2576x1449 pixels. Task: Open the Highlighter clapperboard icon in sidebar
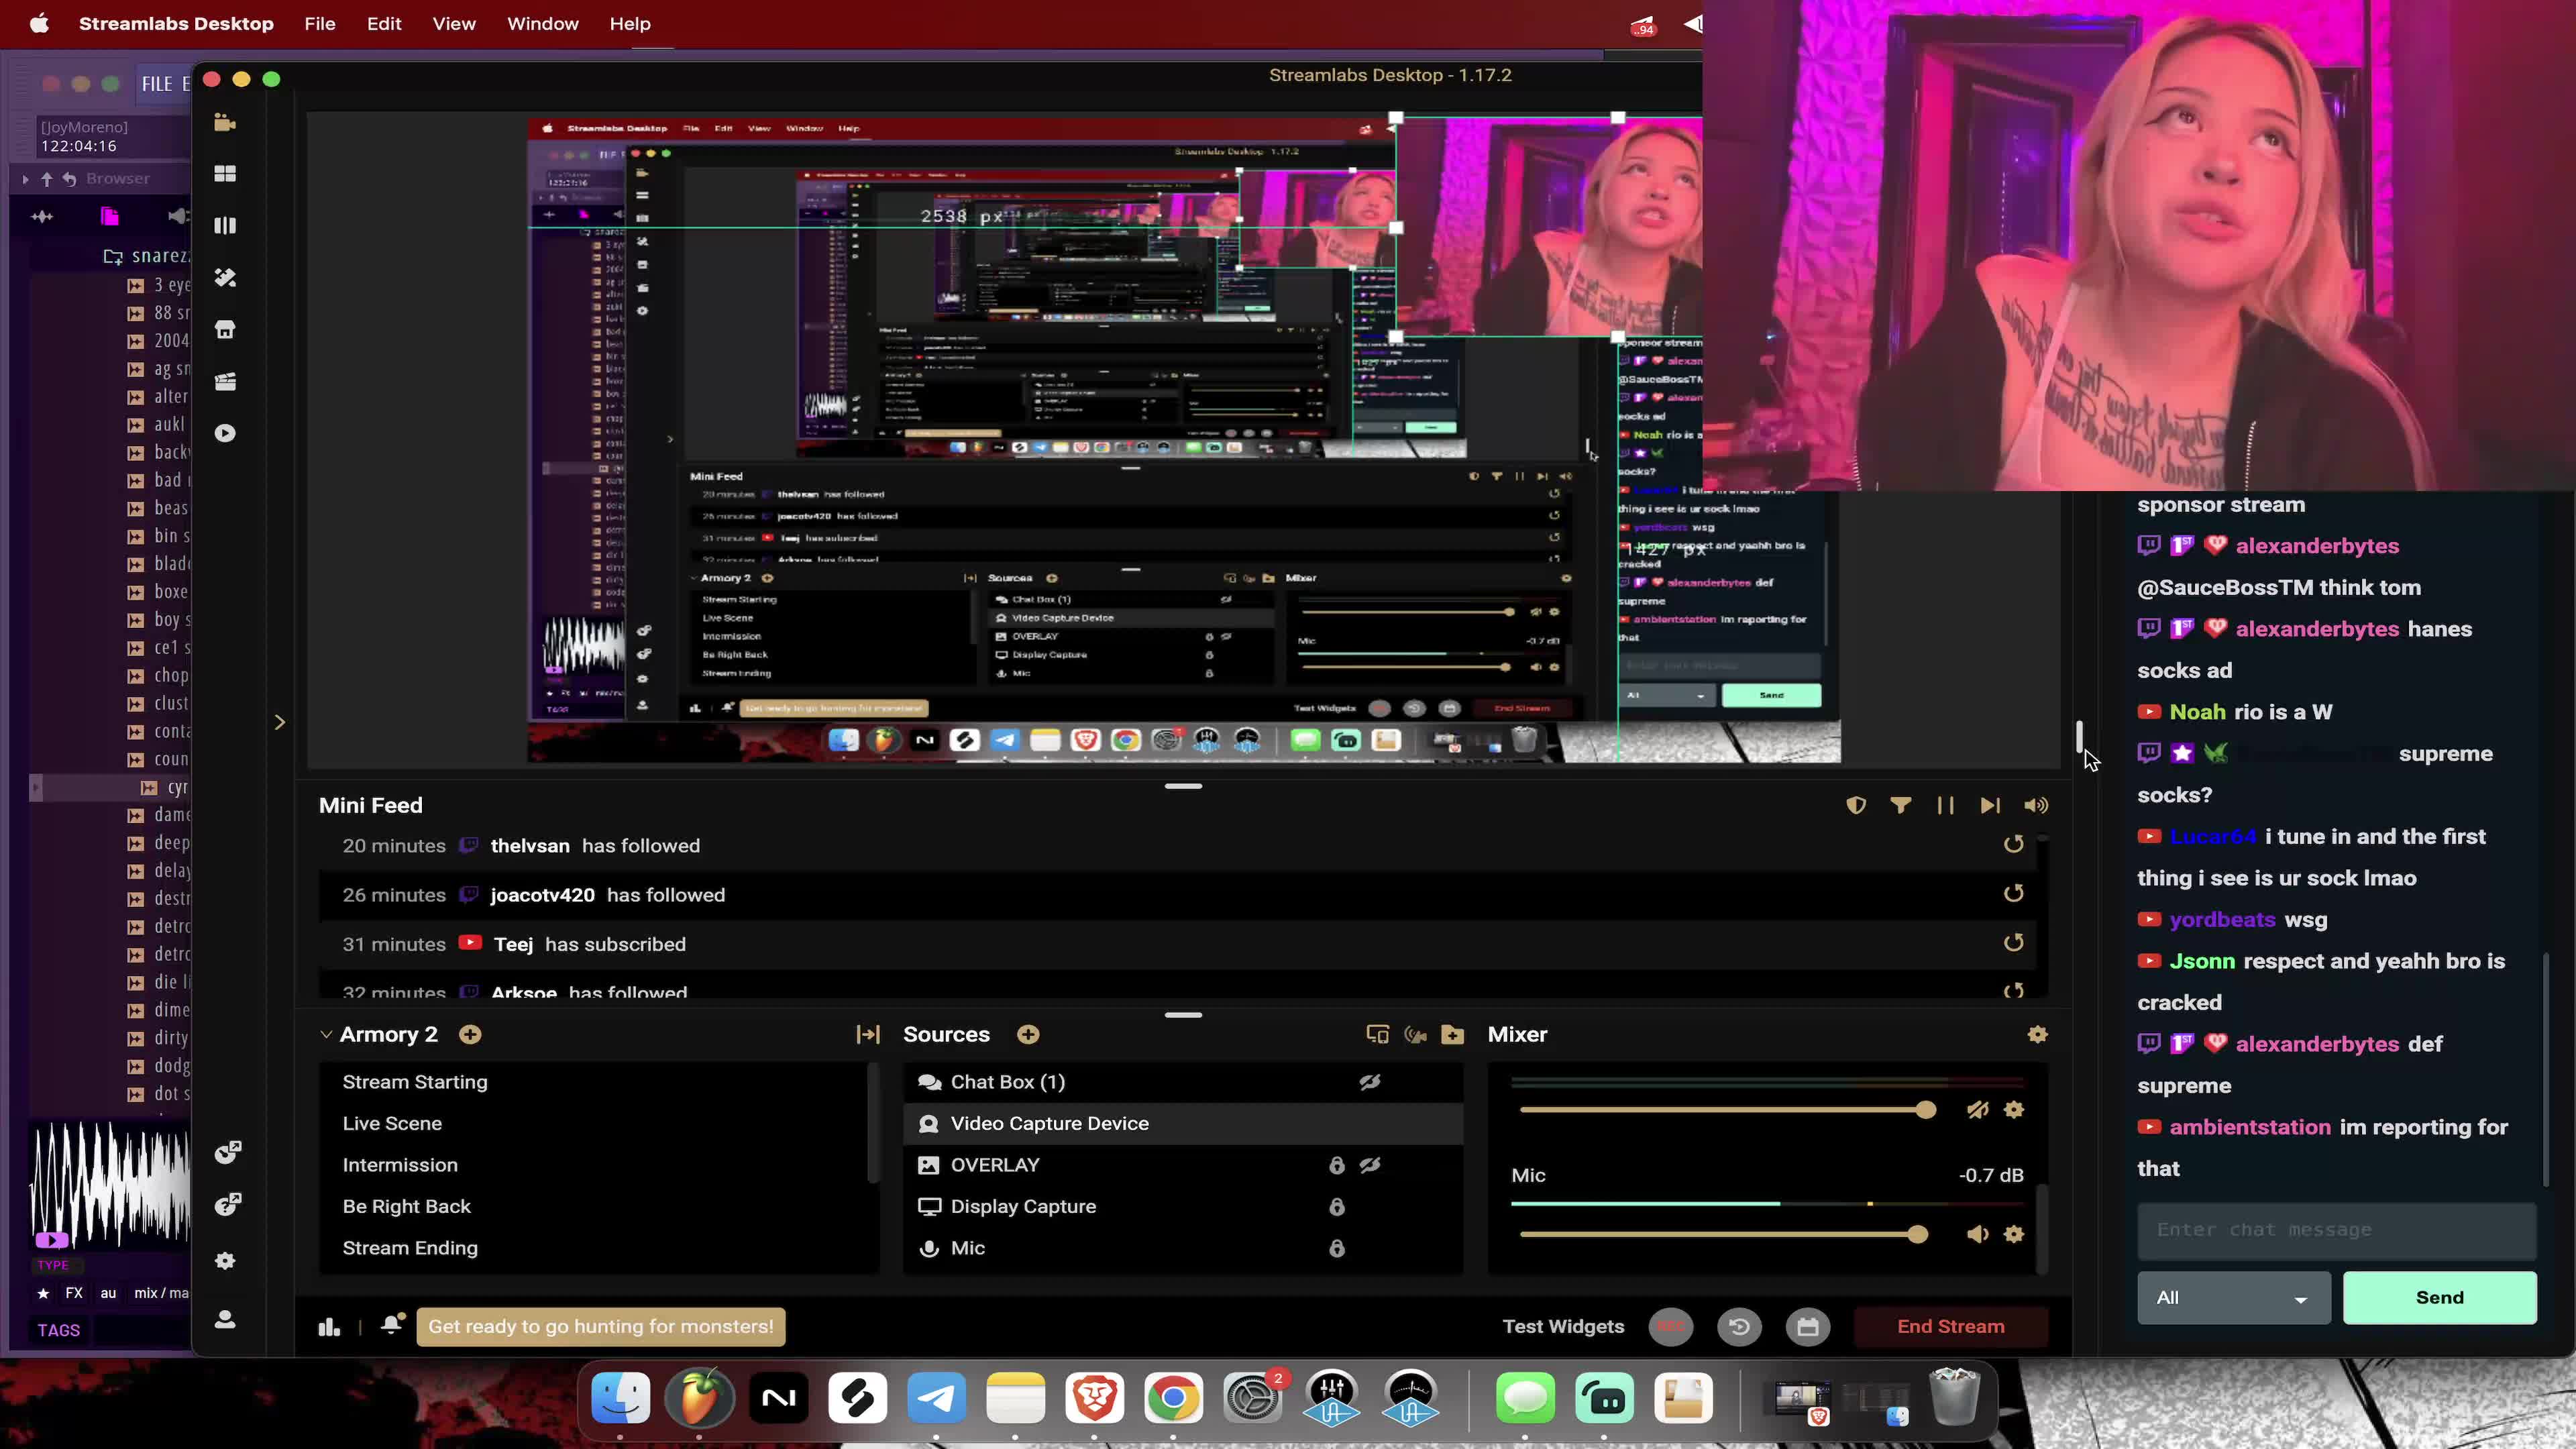click(x=225, y=381)
